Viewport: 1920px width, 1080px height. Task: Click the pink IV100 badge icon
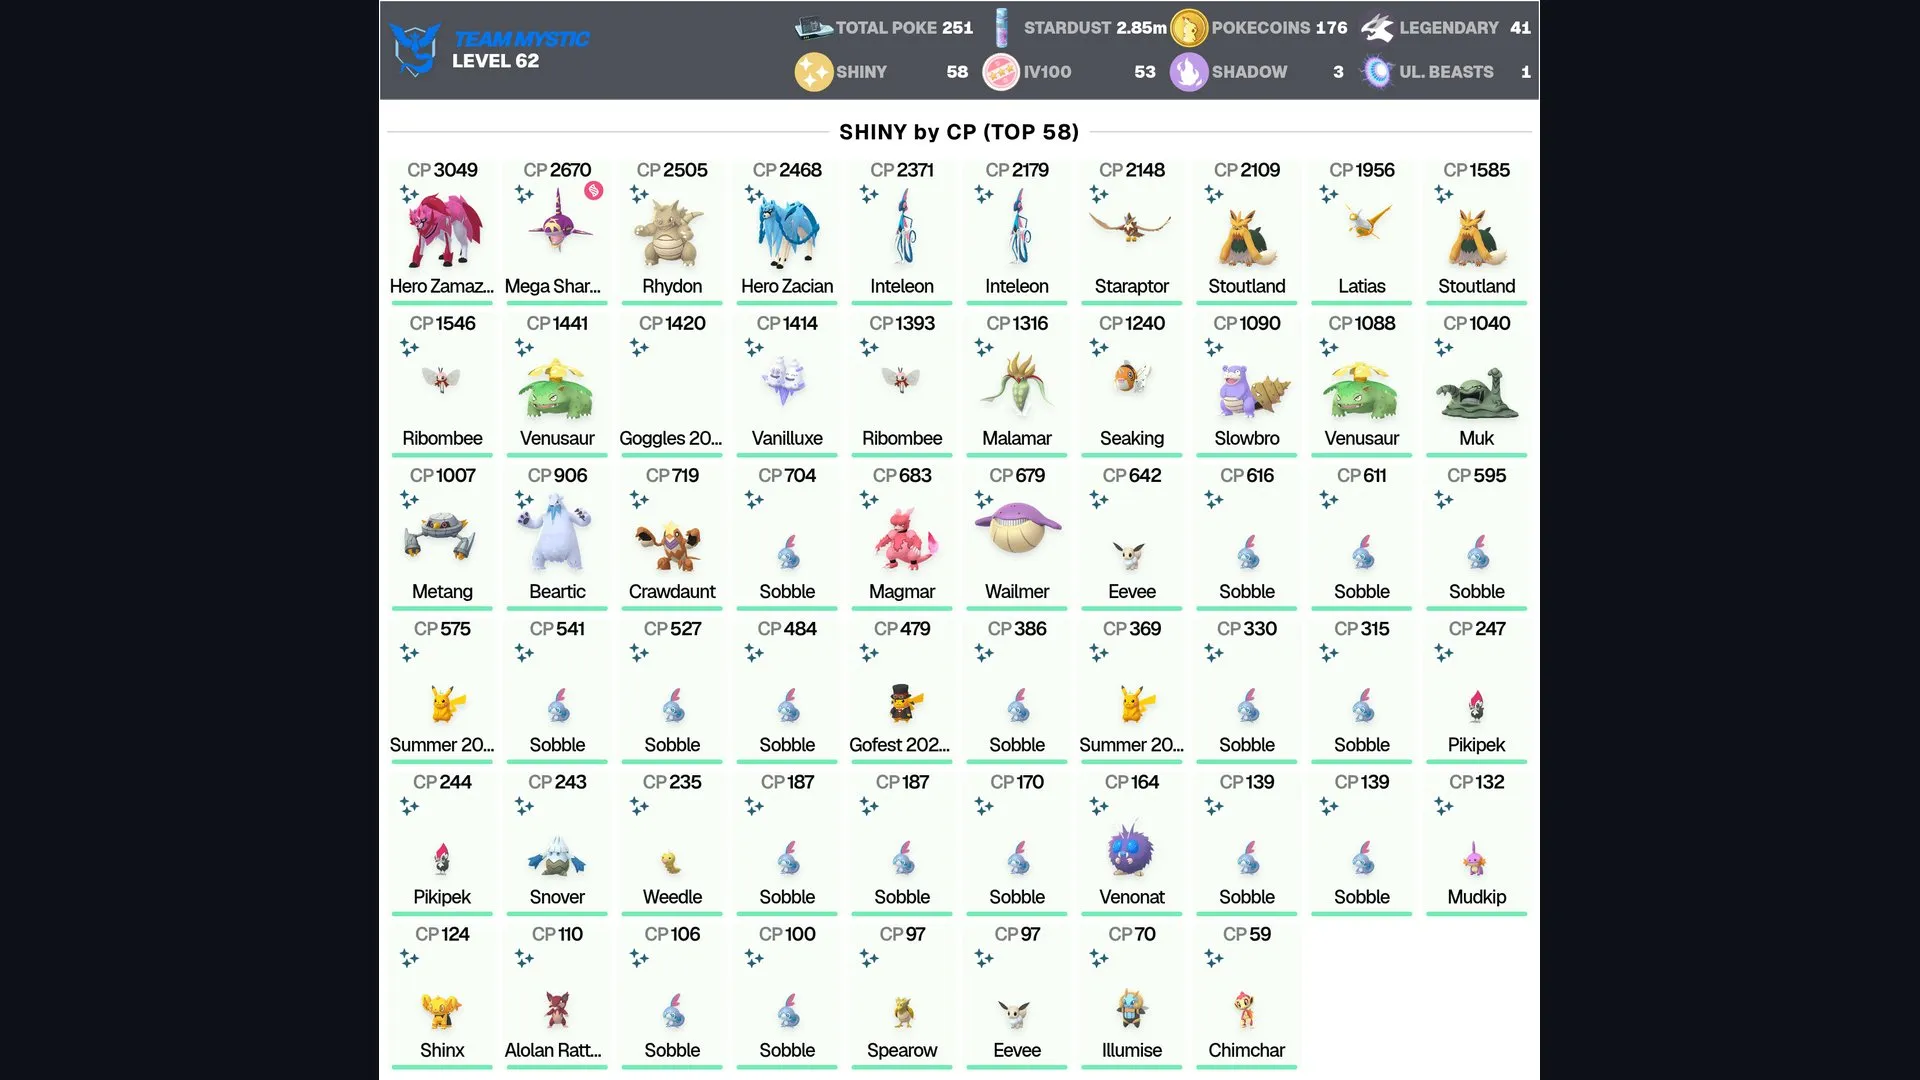click(1001, 72)
